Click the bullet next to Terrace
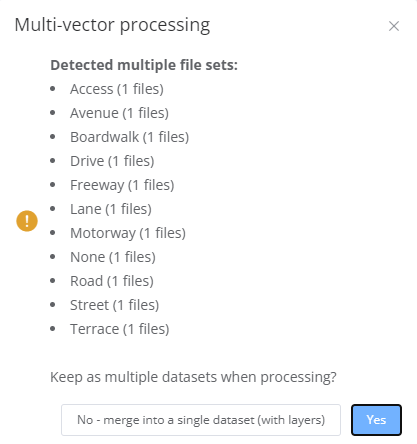Viewport: 417px width, 444px height. tap(53, 329)
